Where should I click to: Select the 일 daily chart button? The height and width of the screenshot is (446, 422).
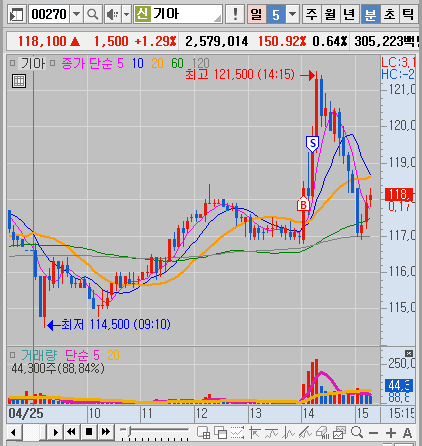click(x=256, y=14)
